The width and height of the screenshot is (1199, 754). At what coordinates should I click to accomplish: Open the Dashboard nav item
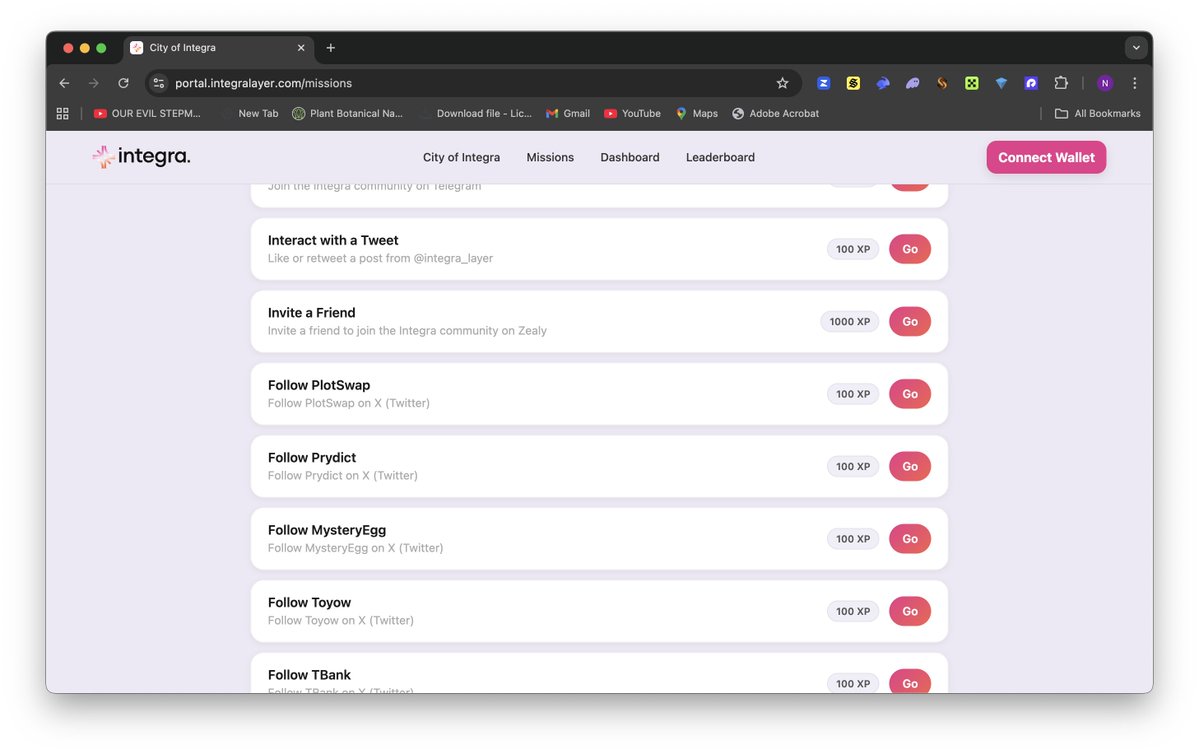(x=629, y=157)
